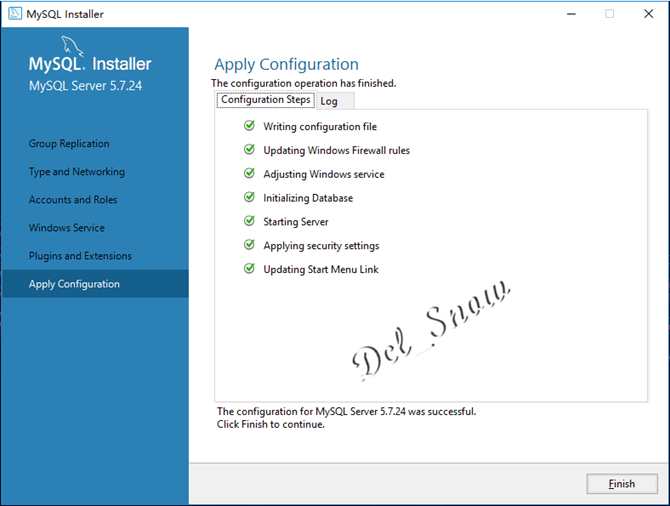Click green check beside Adjusting Windows service
Viewport: 670px width, 506px height.
[249, 174]
